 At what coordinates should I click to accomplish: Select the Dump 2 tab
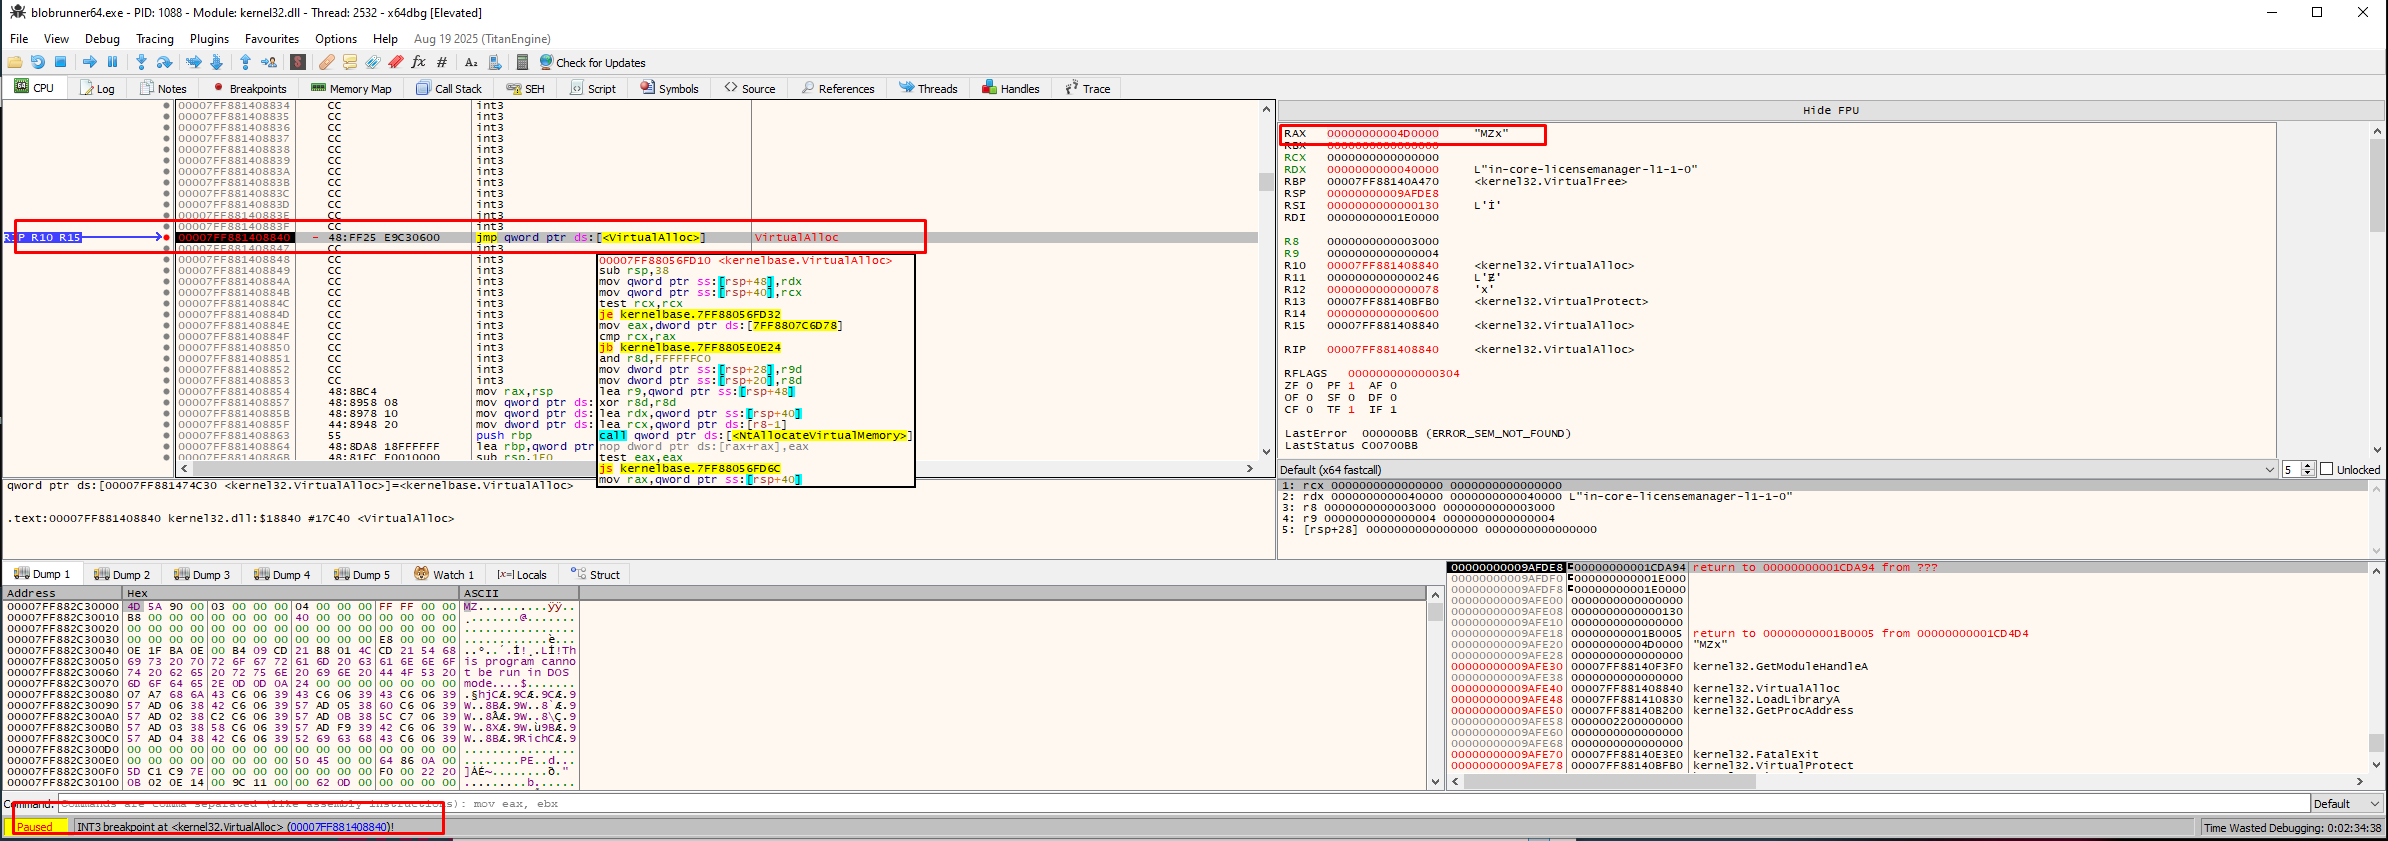pyautogui.click(x=122, y=574)
